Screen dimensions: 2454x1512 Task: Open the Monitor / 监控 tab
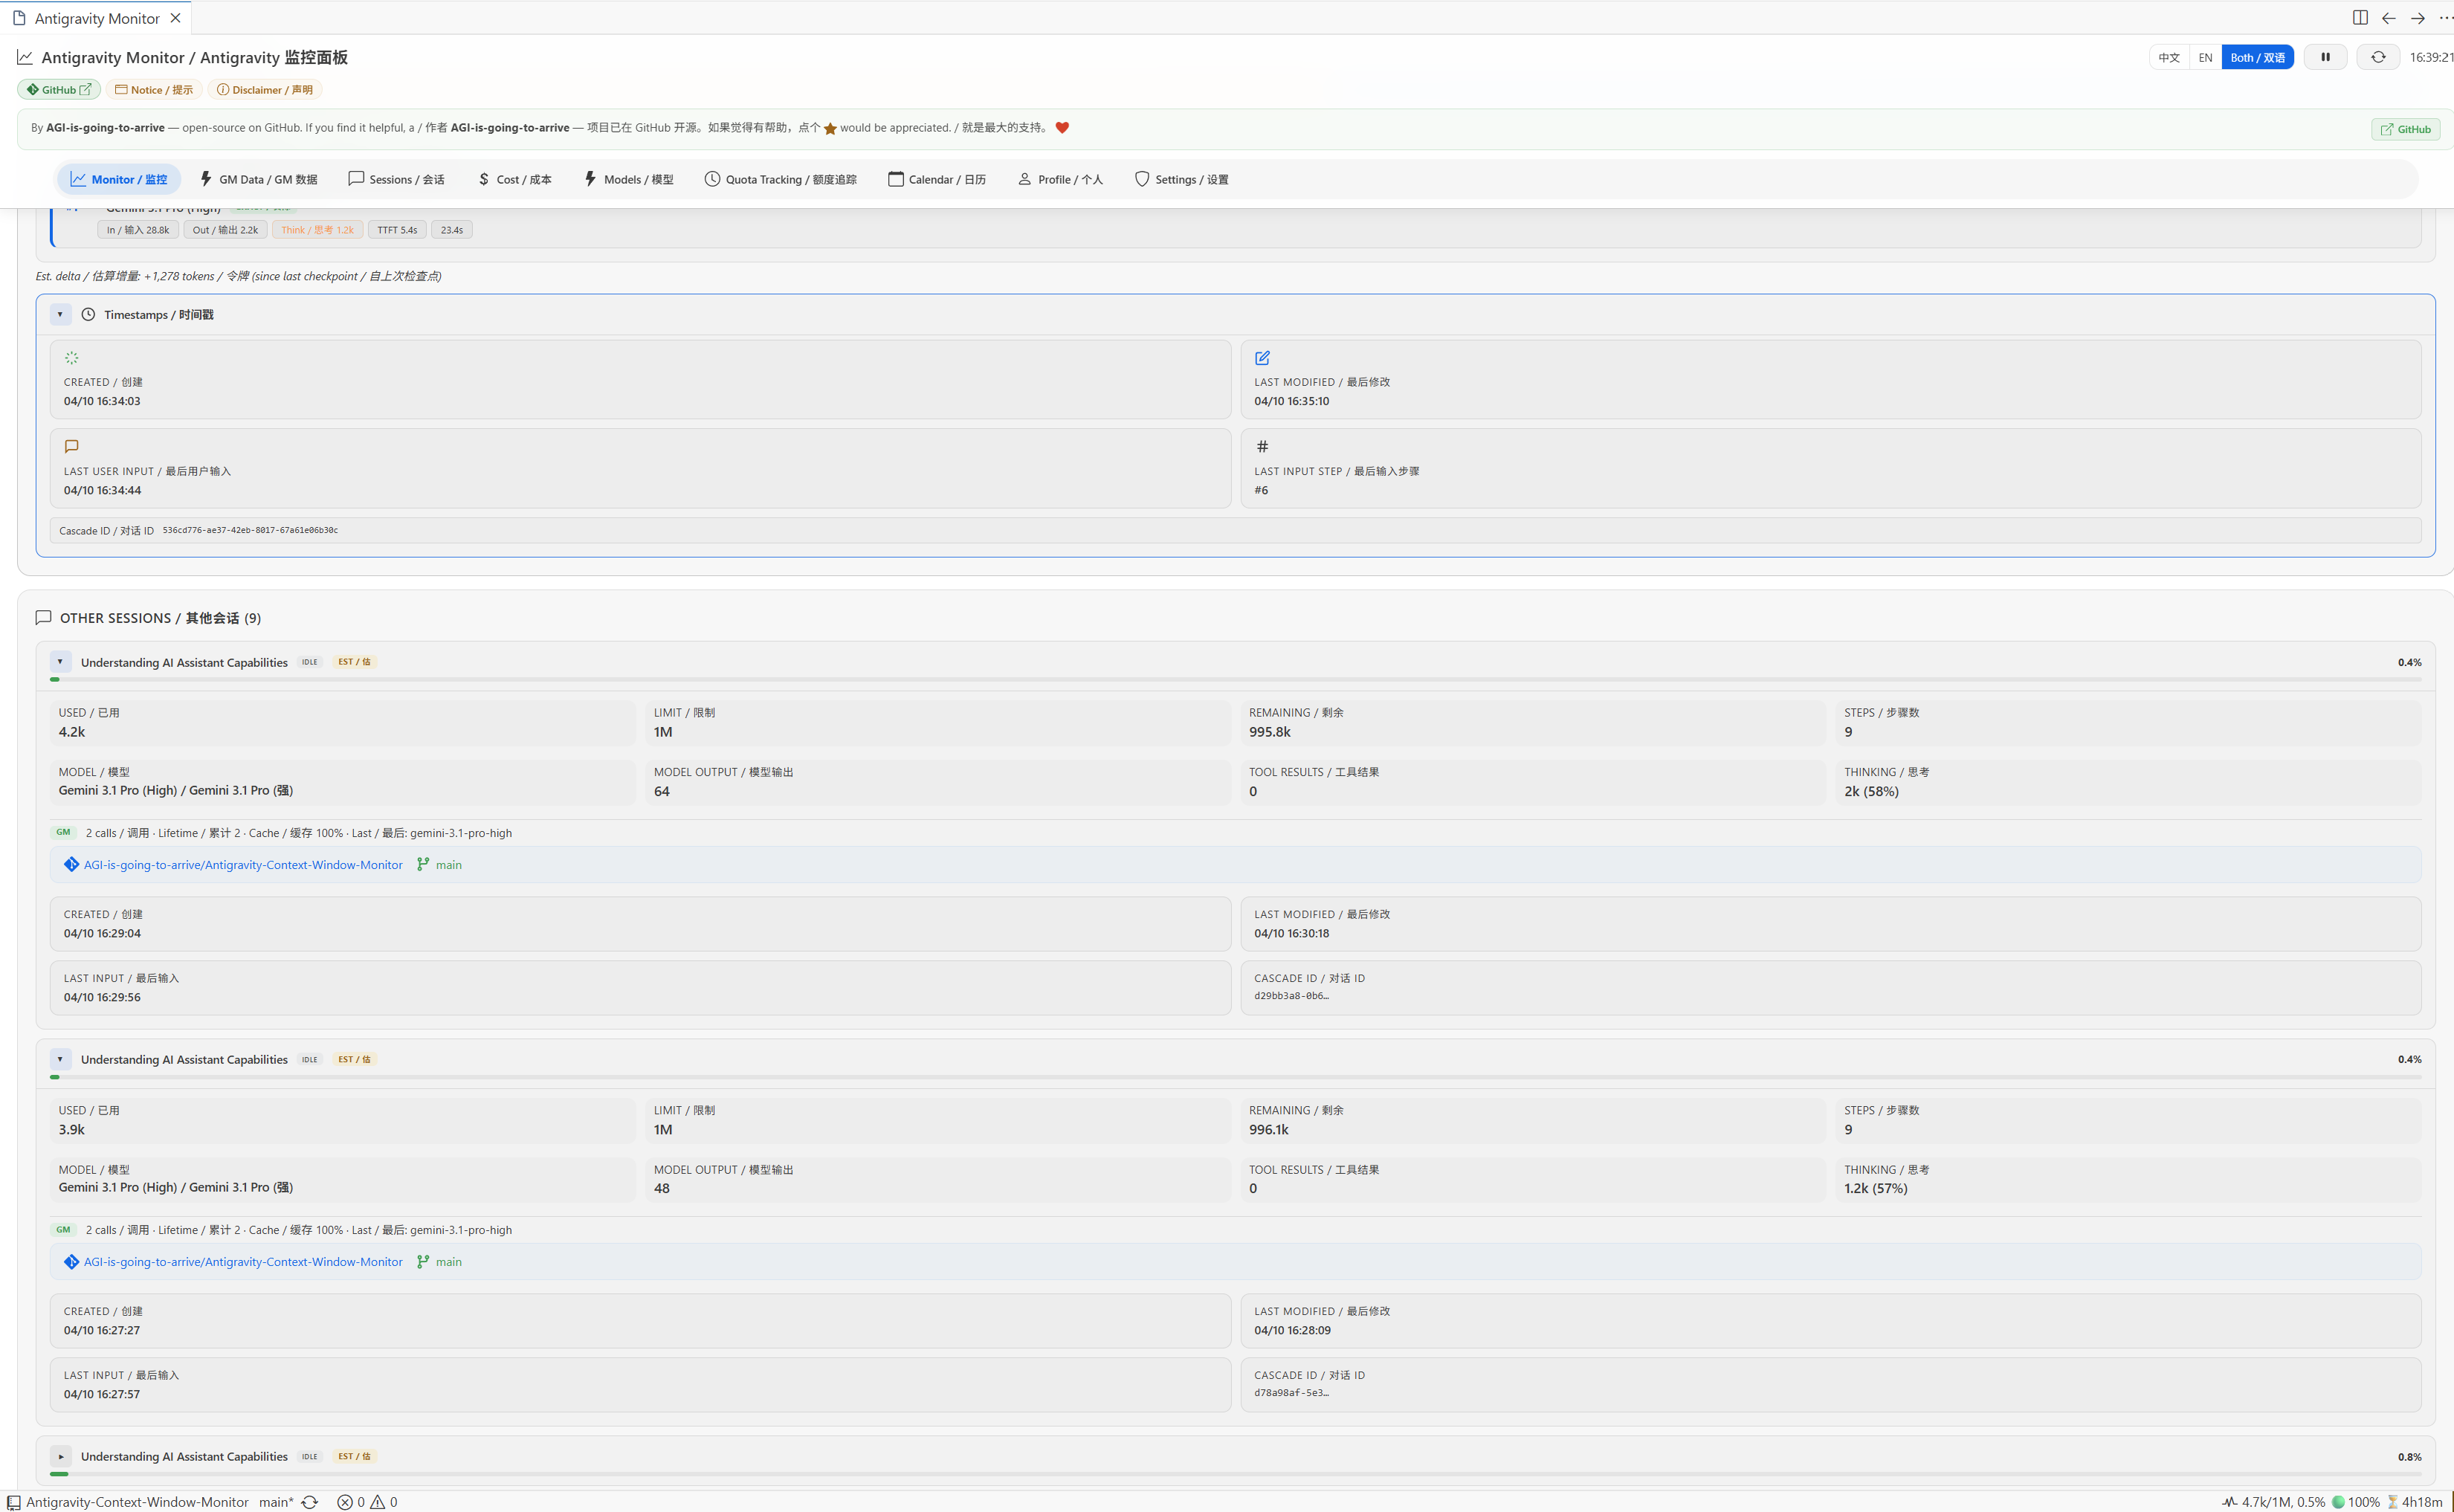coord(119,179)
